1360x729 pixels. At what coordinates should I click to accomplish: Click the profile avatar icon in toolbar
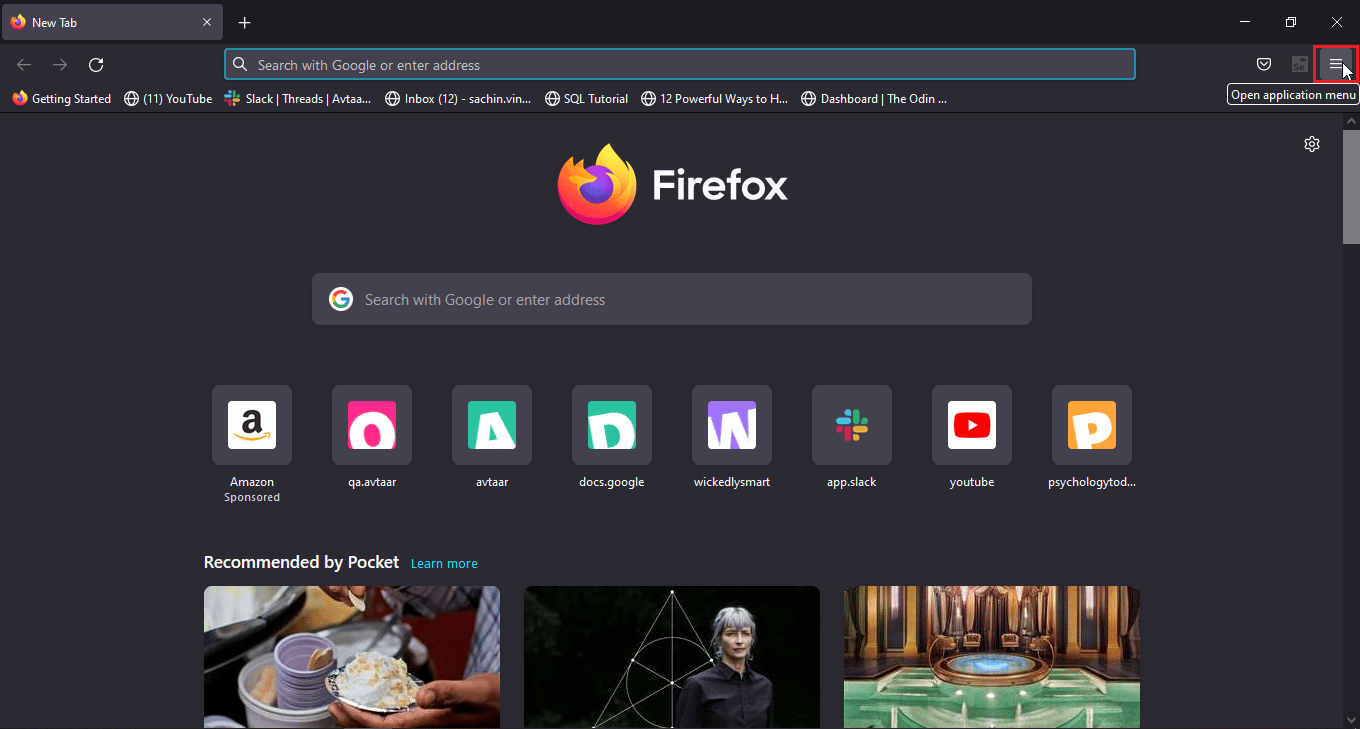(x=1300, y=65)
